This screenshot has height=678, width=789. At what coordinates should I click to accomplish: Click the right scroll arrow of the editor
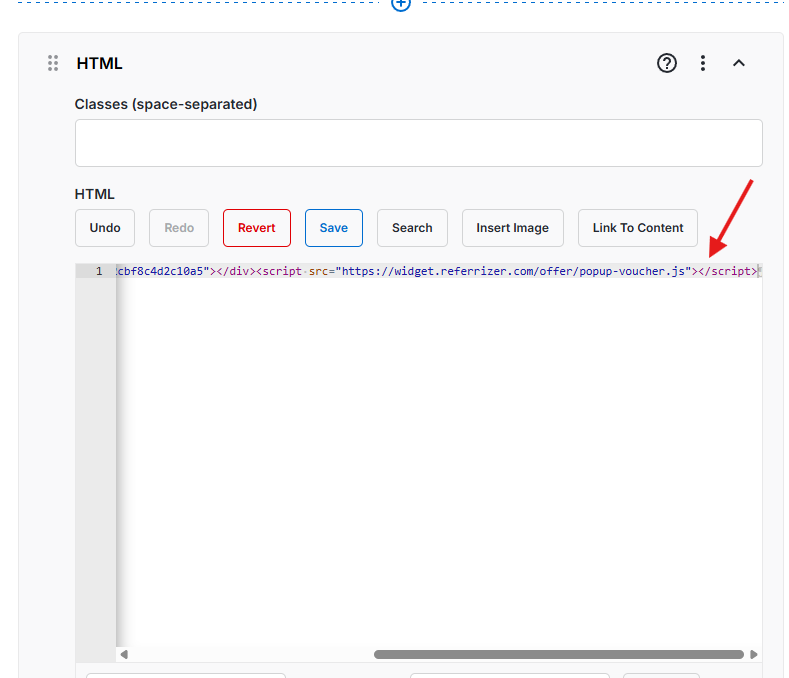(x=753, y=655)
